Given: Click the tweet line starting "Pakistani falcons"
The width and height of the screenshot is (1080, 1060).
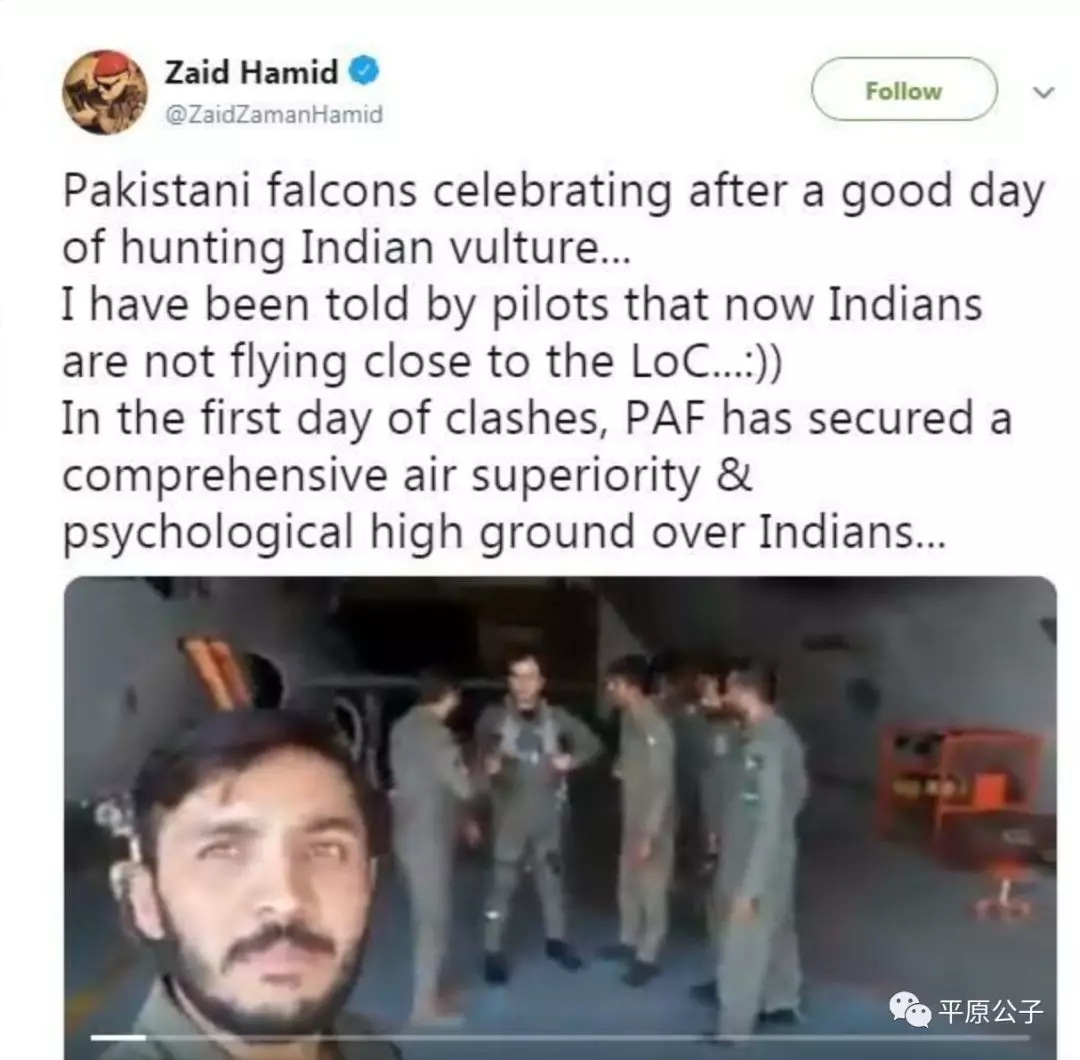Looking at the screenshot, I should [554, 191].
